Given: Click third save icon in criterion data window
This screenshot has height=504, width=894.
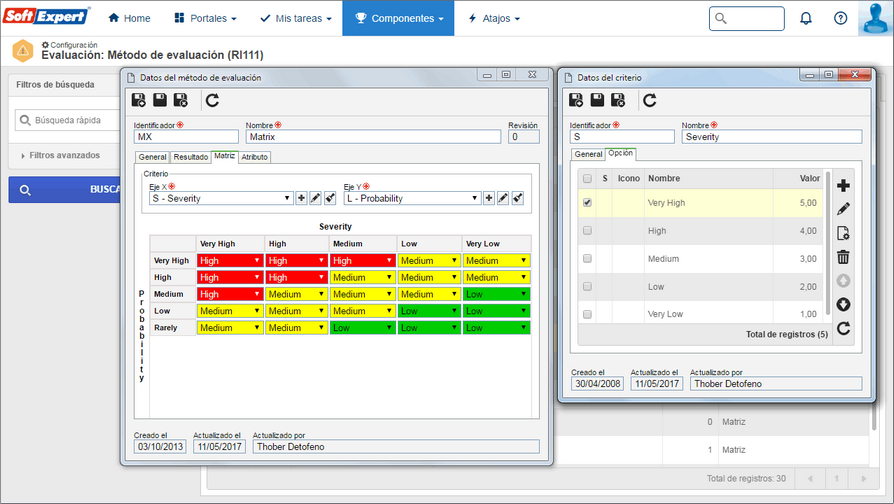Looking at the screenshot, I should coord(618,100).
